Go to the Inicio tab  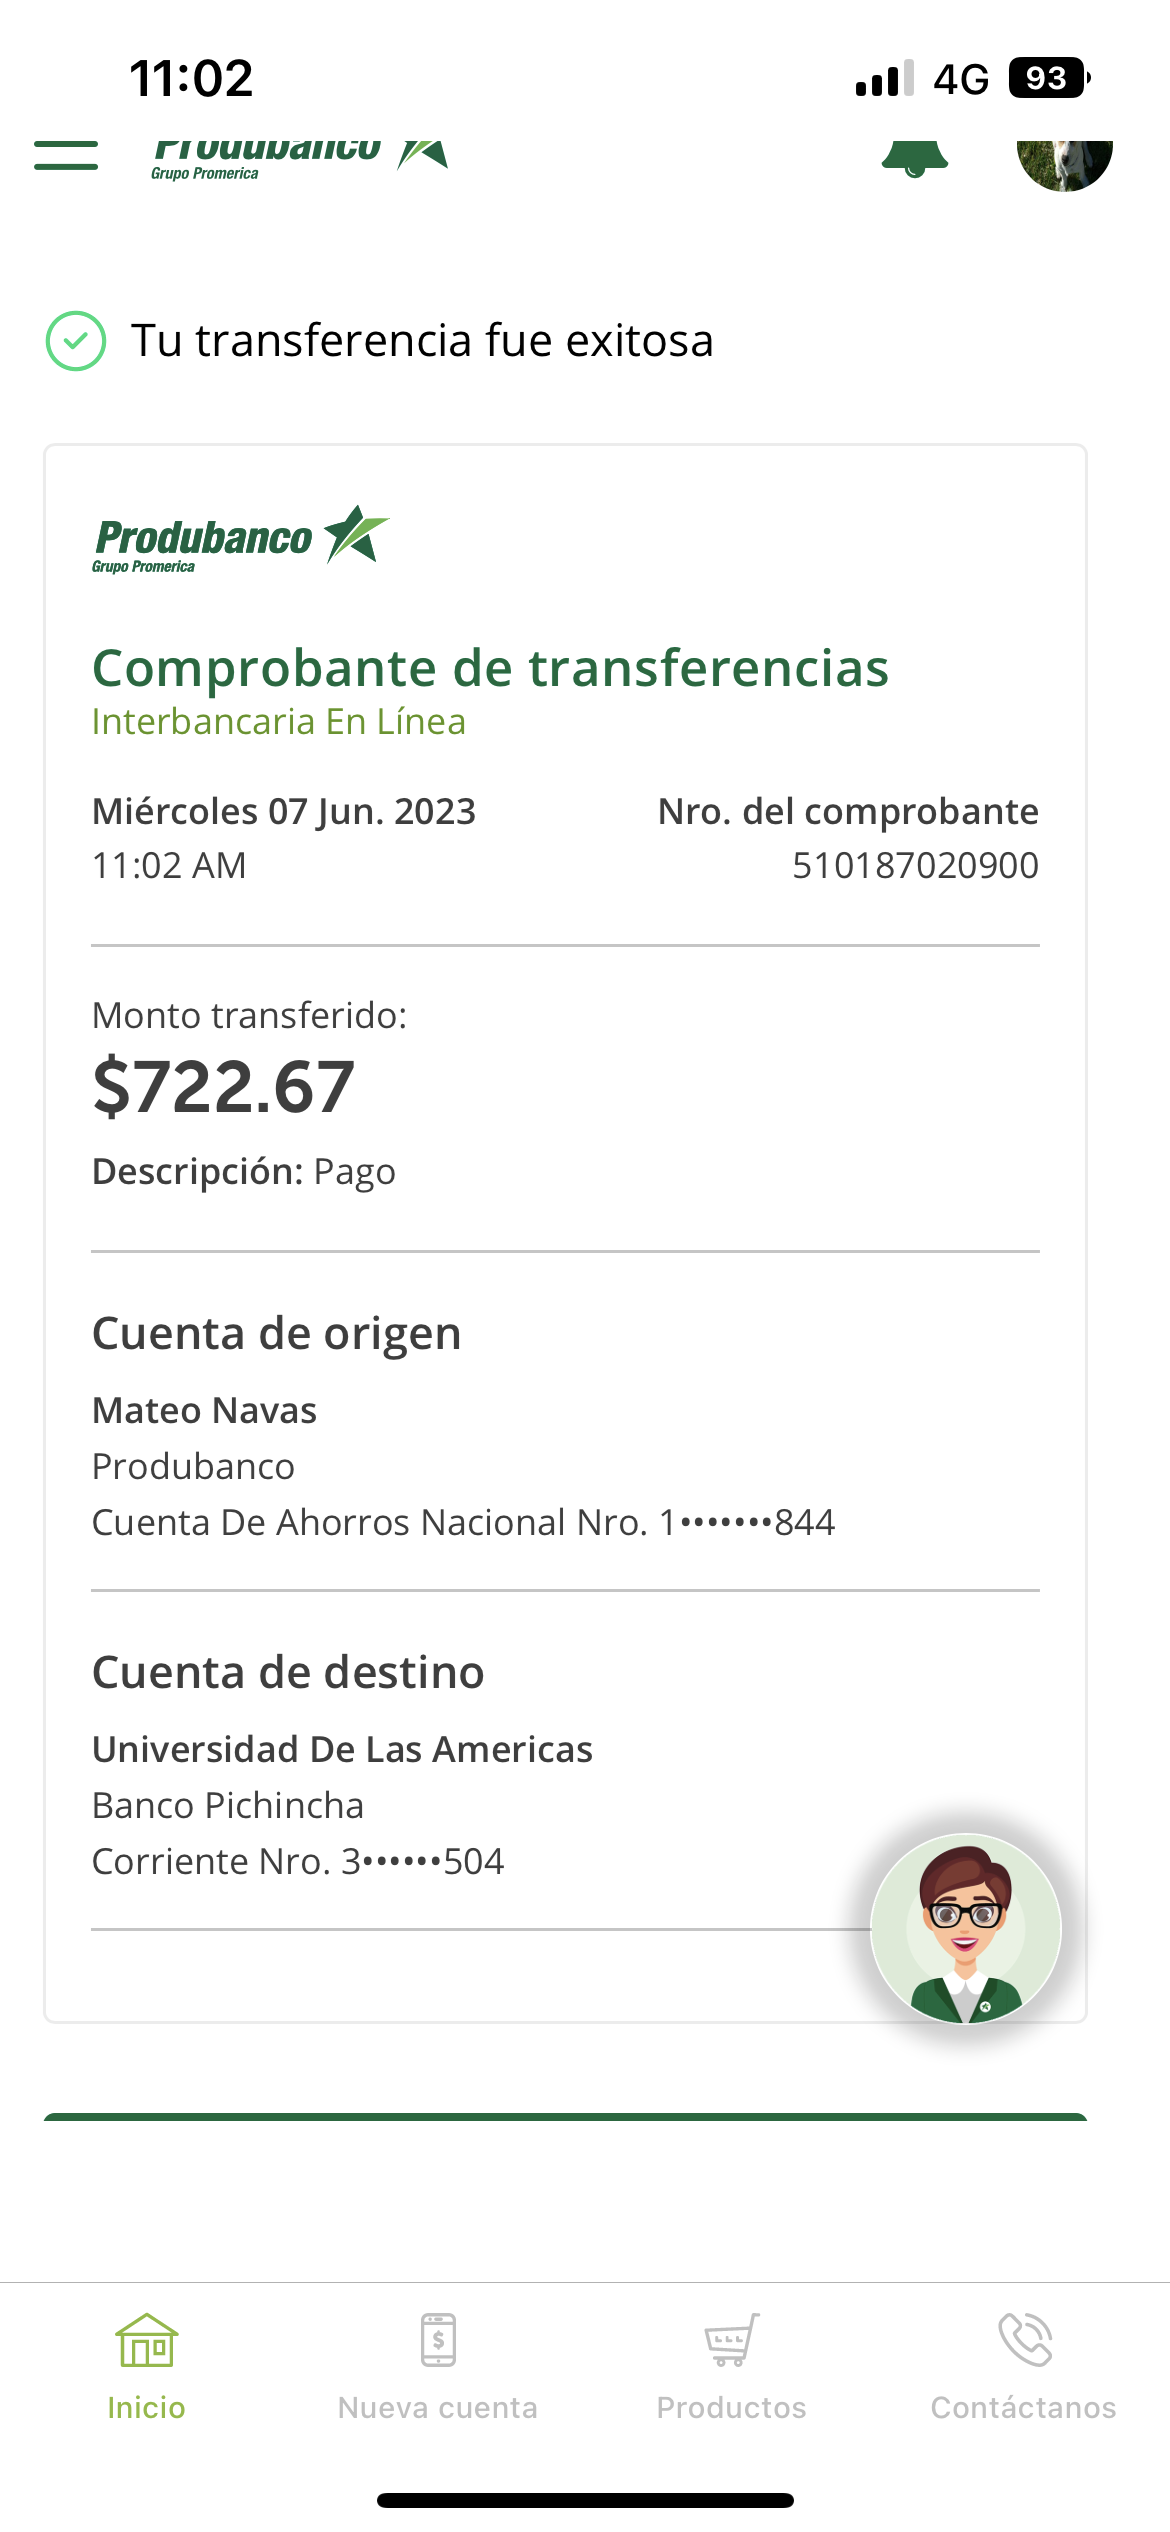click(146, 2407)
